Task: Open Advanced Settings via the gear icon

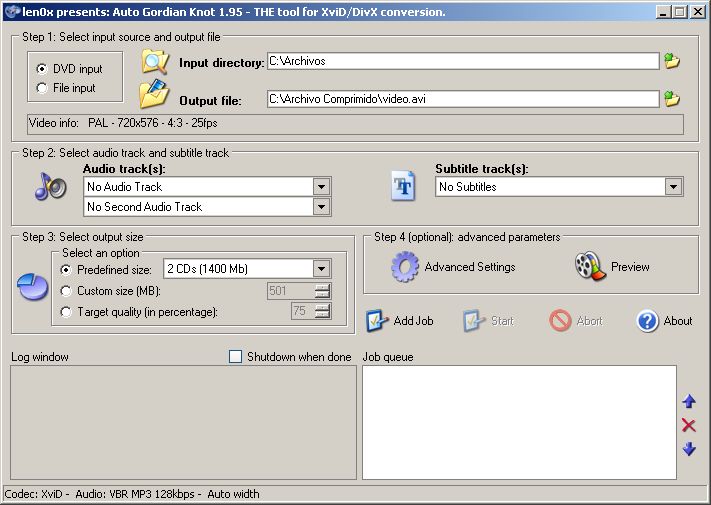Action: 405,267
